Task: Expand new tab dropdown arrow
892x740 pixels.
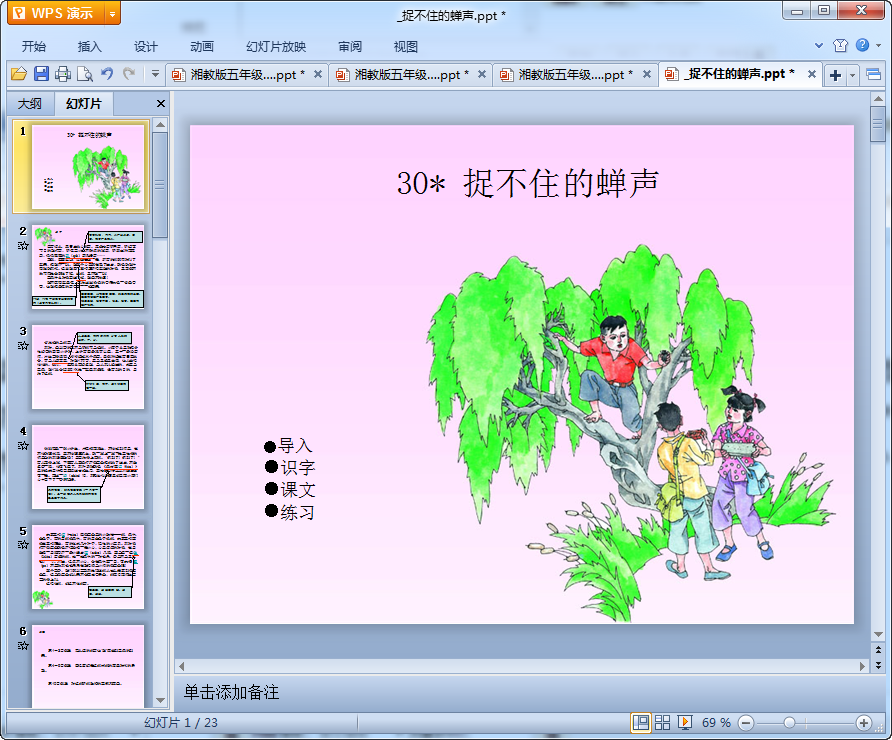Action: point(852,75)
